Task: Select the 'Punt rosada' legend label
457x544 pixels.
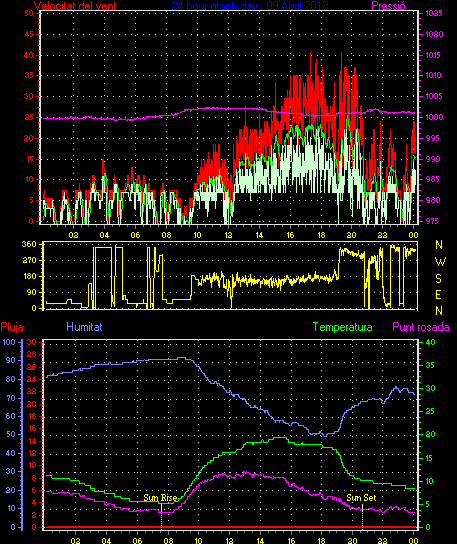Action: tap(421, 327)
